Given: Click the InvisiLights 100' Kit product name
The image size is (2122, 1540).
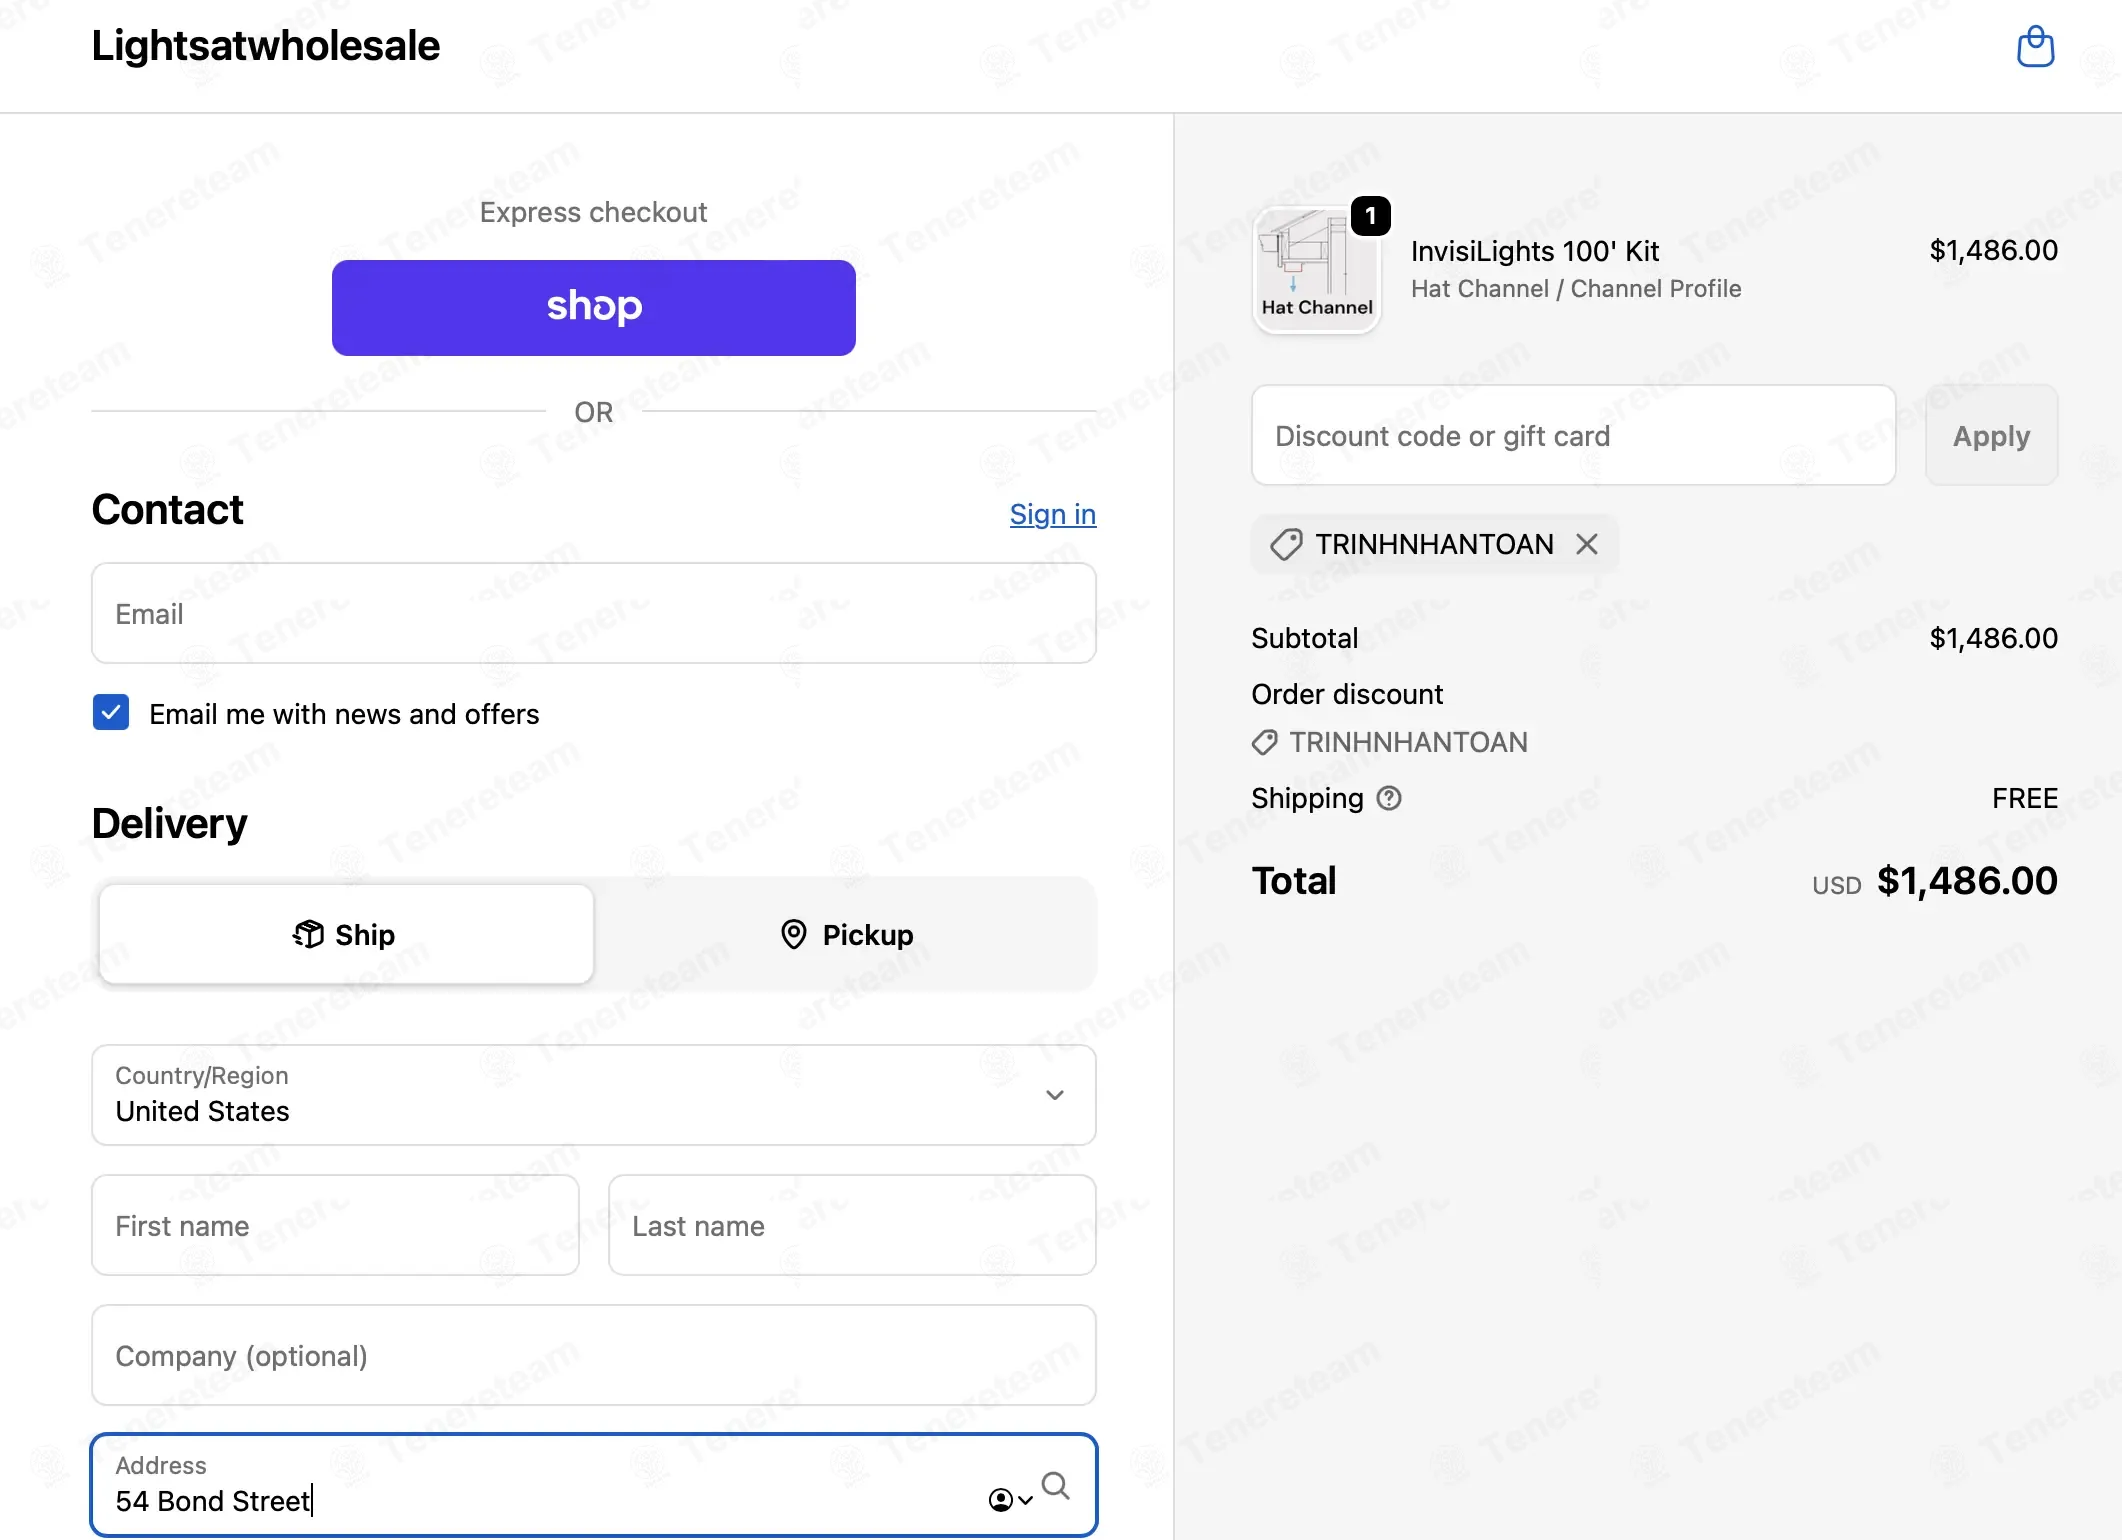Looking at the screenshot, I should point(1535,251).
